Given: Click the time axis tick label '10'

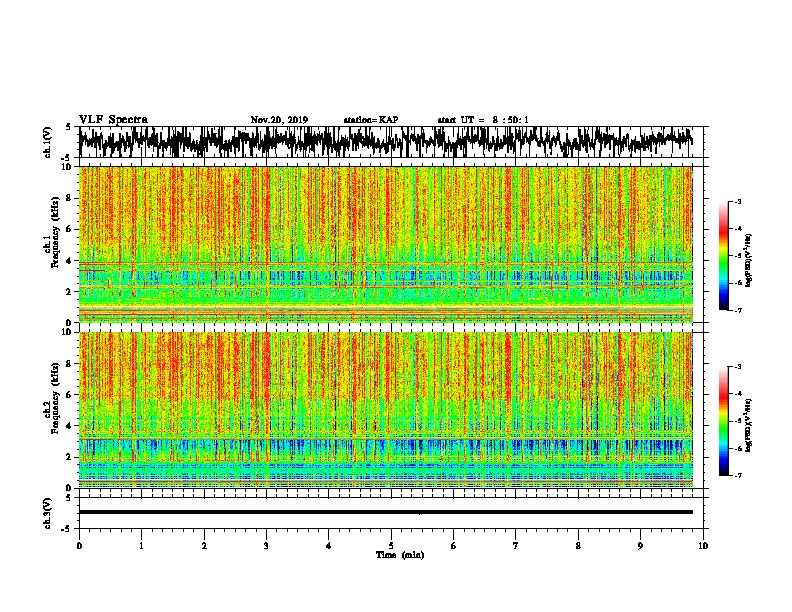Looking at the screenshot, I should pos(703,546).
